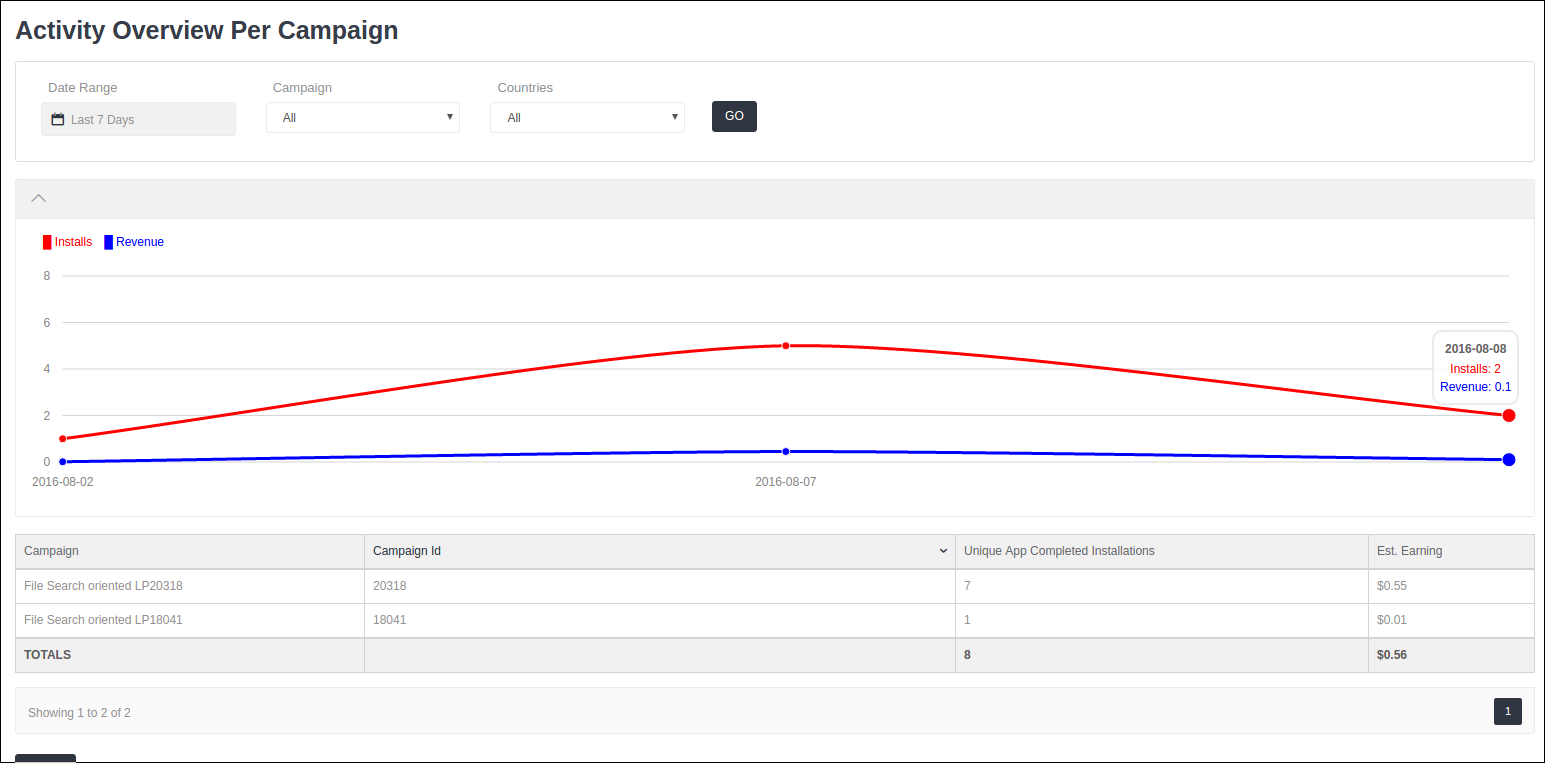The image size is (1545, 763).
Task: Open the Countries dropdown
Action: [587, 117]
